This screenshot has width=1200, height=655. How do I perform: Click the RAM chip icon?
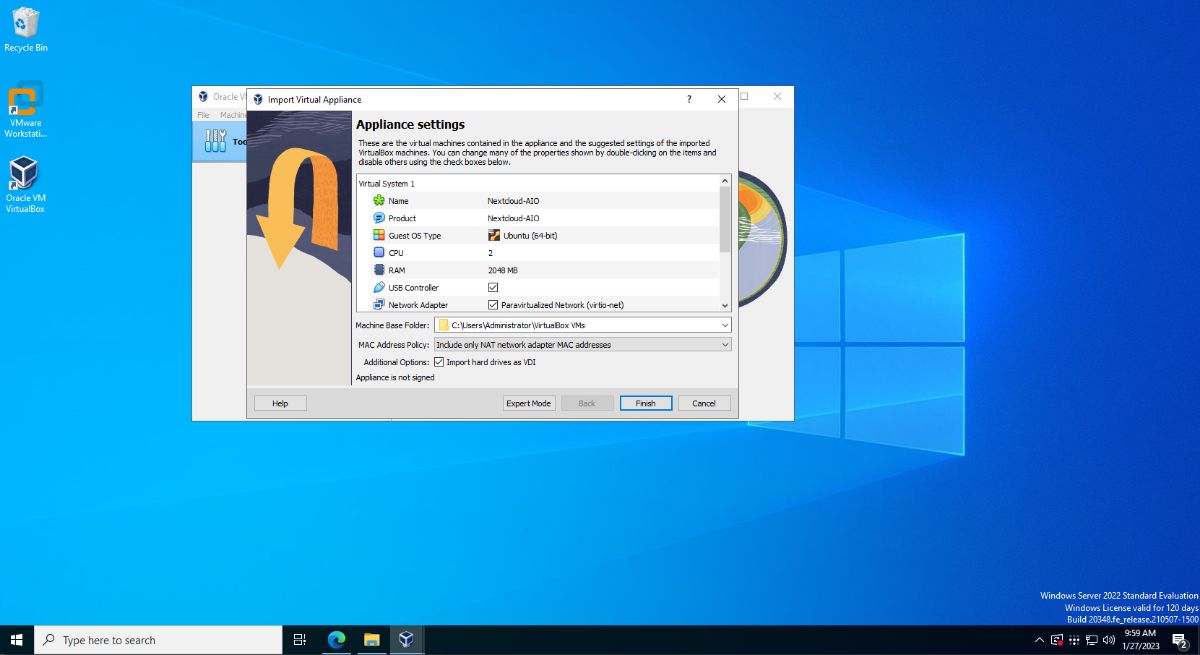pos(379,270)
